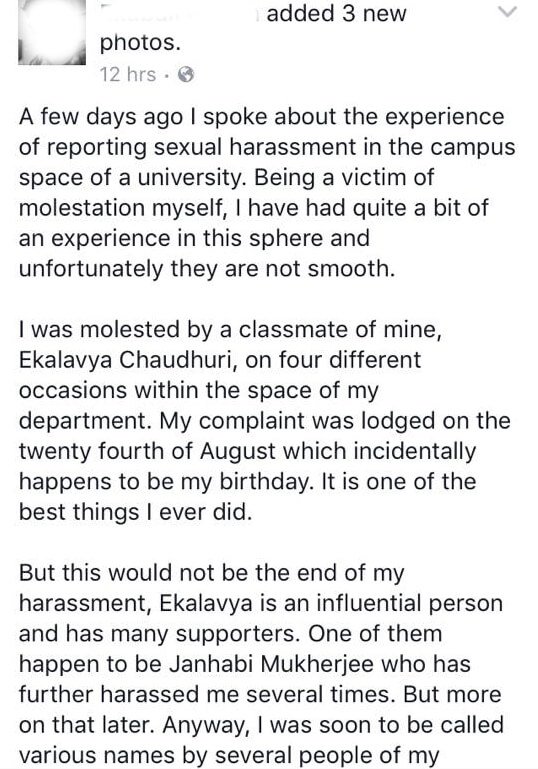
Task: Click the line "of reporting sexual harassment in the campus"
Action: [x=267, y=148]
